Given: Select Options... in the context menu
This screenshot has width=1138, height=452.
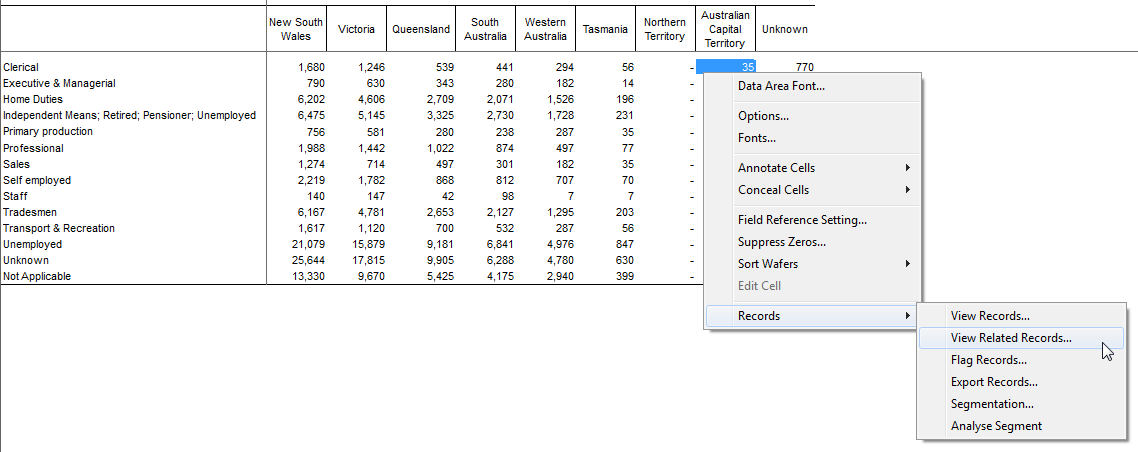Looking at the screenshot, I should click(763, 116).
